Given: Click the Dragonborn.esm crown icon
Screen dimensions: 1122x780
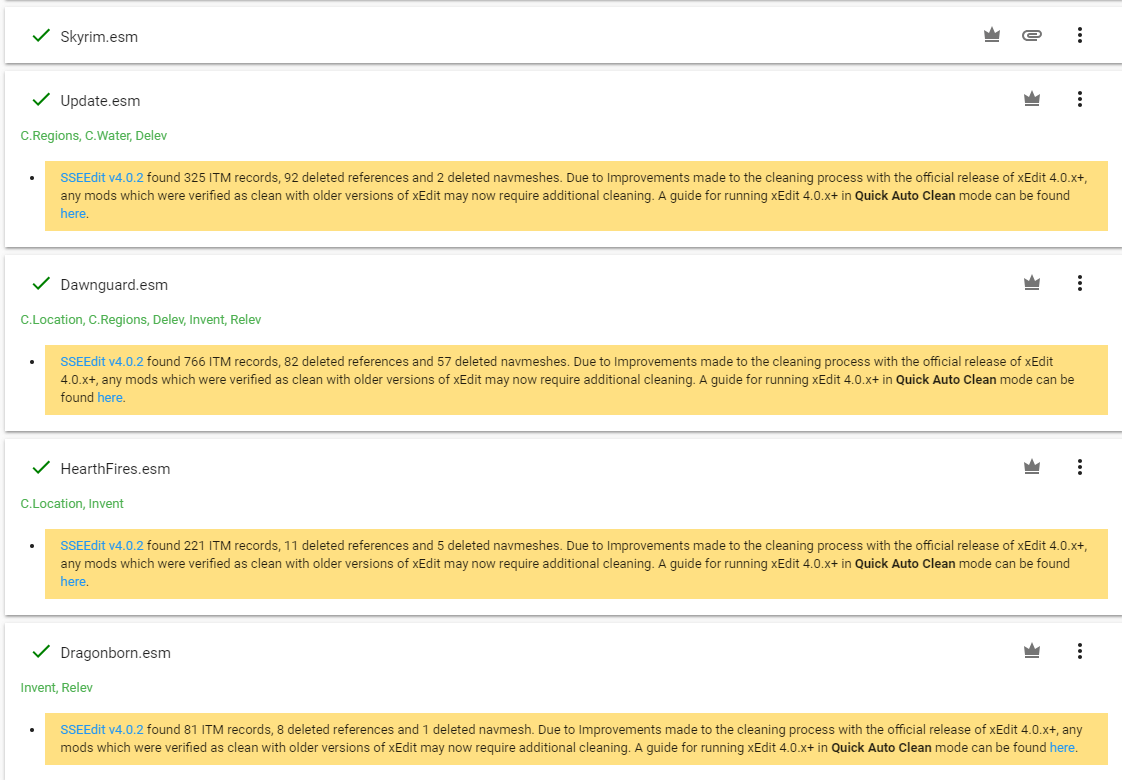Looking at the screenshot, I should (1032, 651).
